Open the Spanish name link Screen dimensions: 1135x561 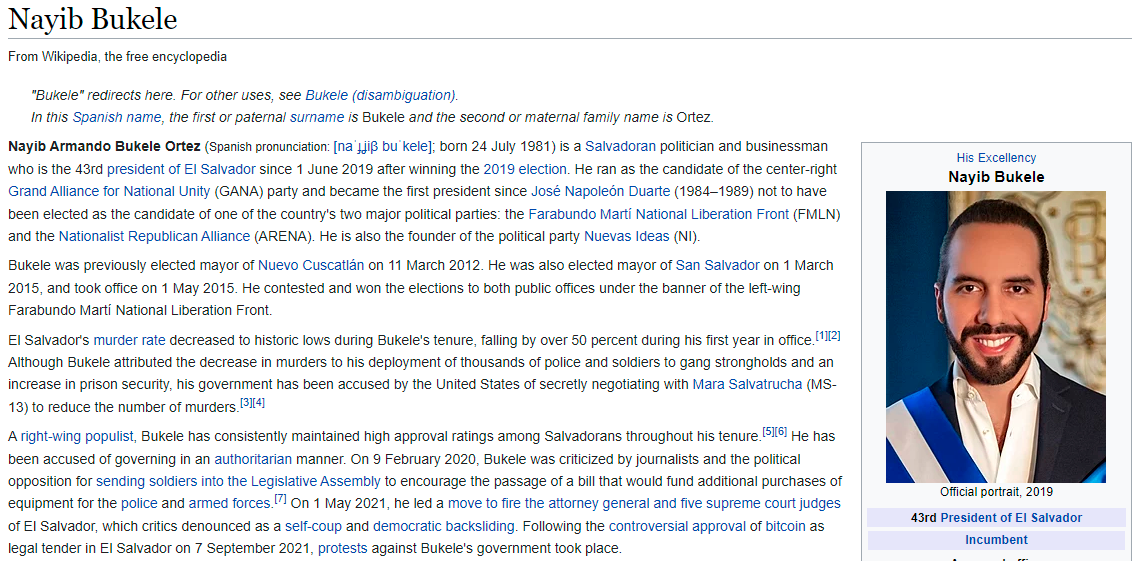(117, 117)
